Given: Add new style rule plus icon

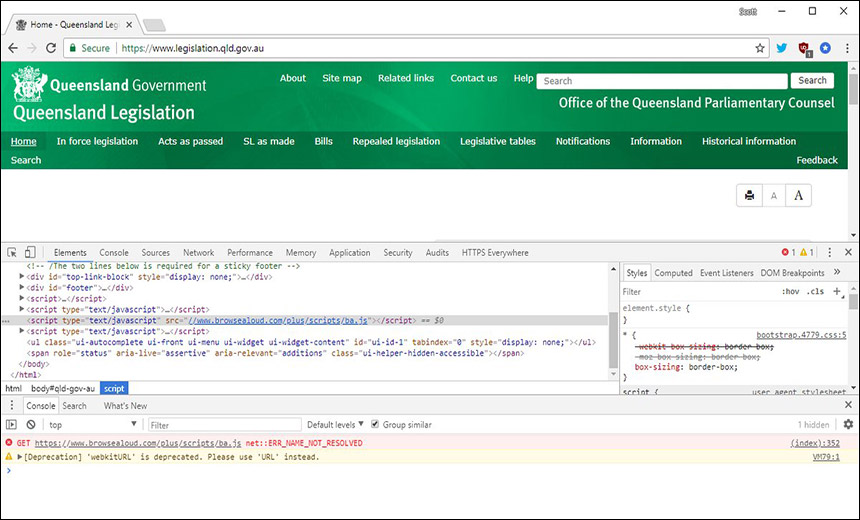Looking at the screenshot, I should click(x=837, y=291).
